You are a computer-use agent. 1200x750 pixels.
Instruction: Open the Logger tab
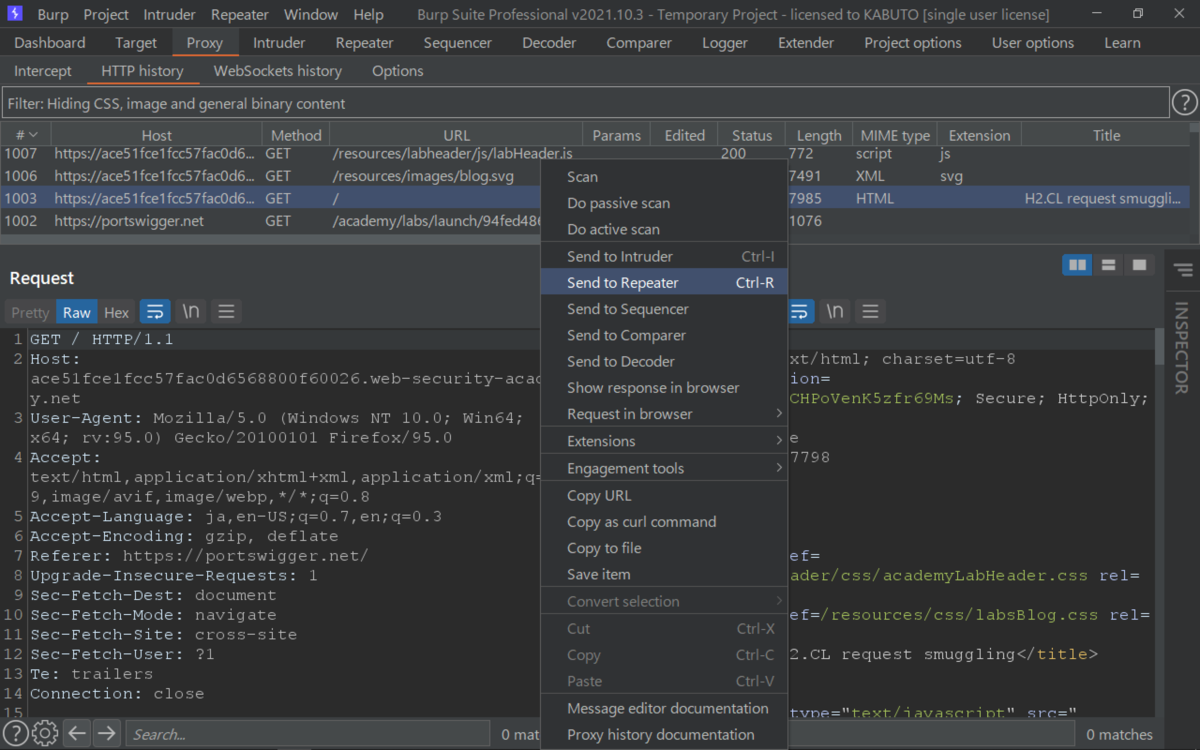tap(725, 43)
